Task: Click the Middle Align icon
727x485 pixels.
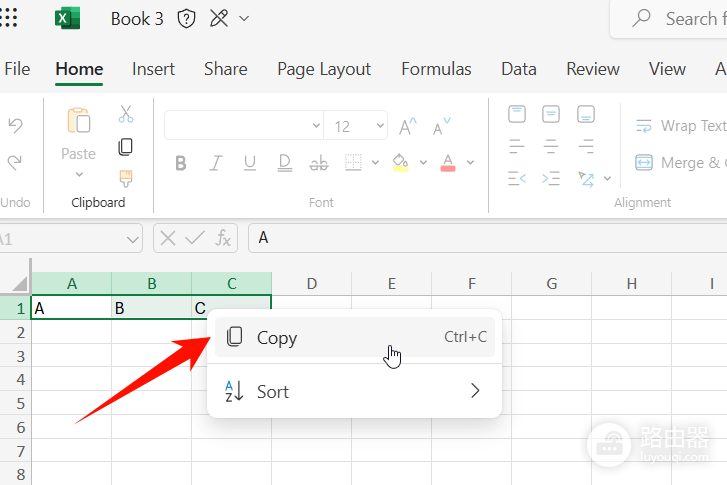Action: pyautogui.click(x=551, y=114)
